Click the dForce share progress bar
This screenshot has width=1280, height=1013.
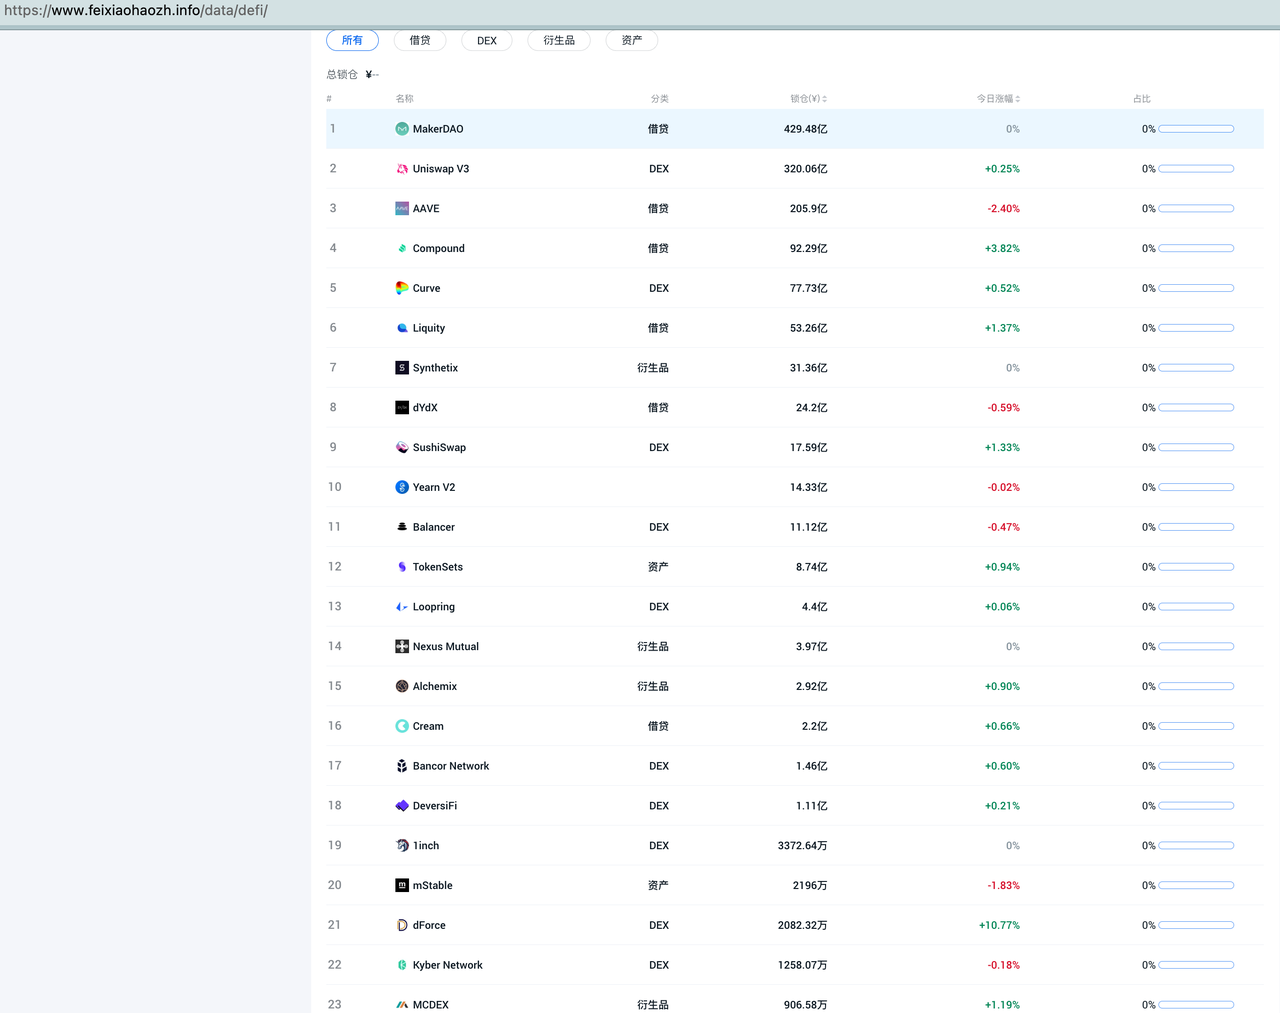(1196, 925)
